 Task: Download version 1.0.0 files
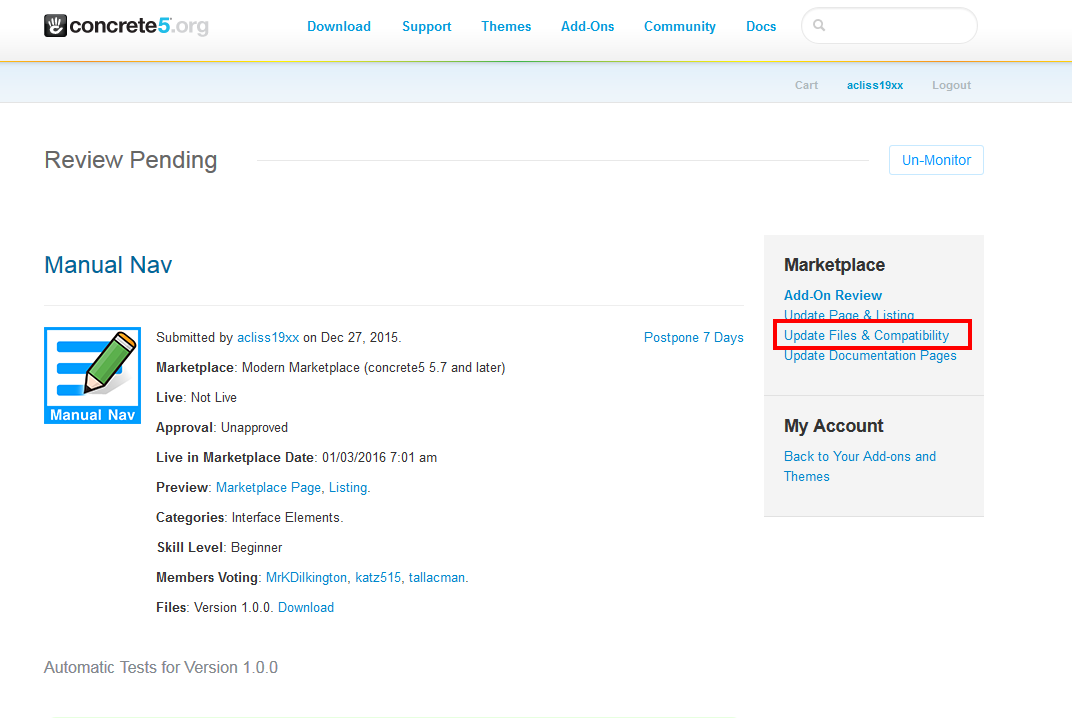tap(306, 608)
